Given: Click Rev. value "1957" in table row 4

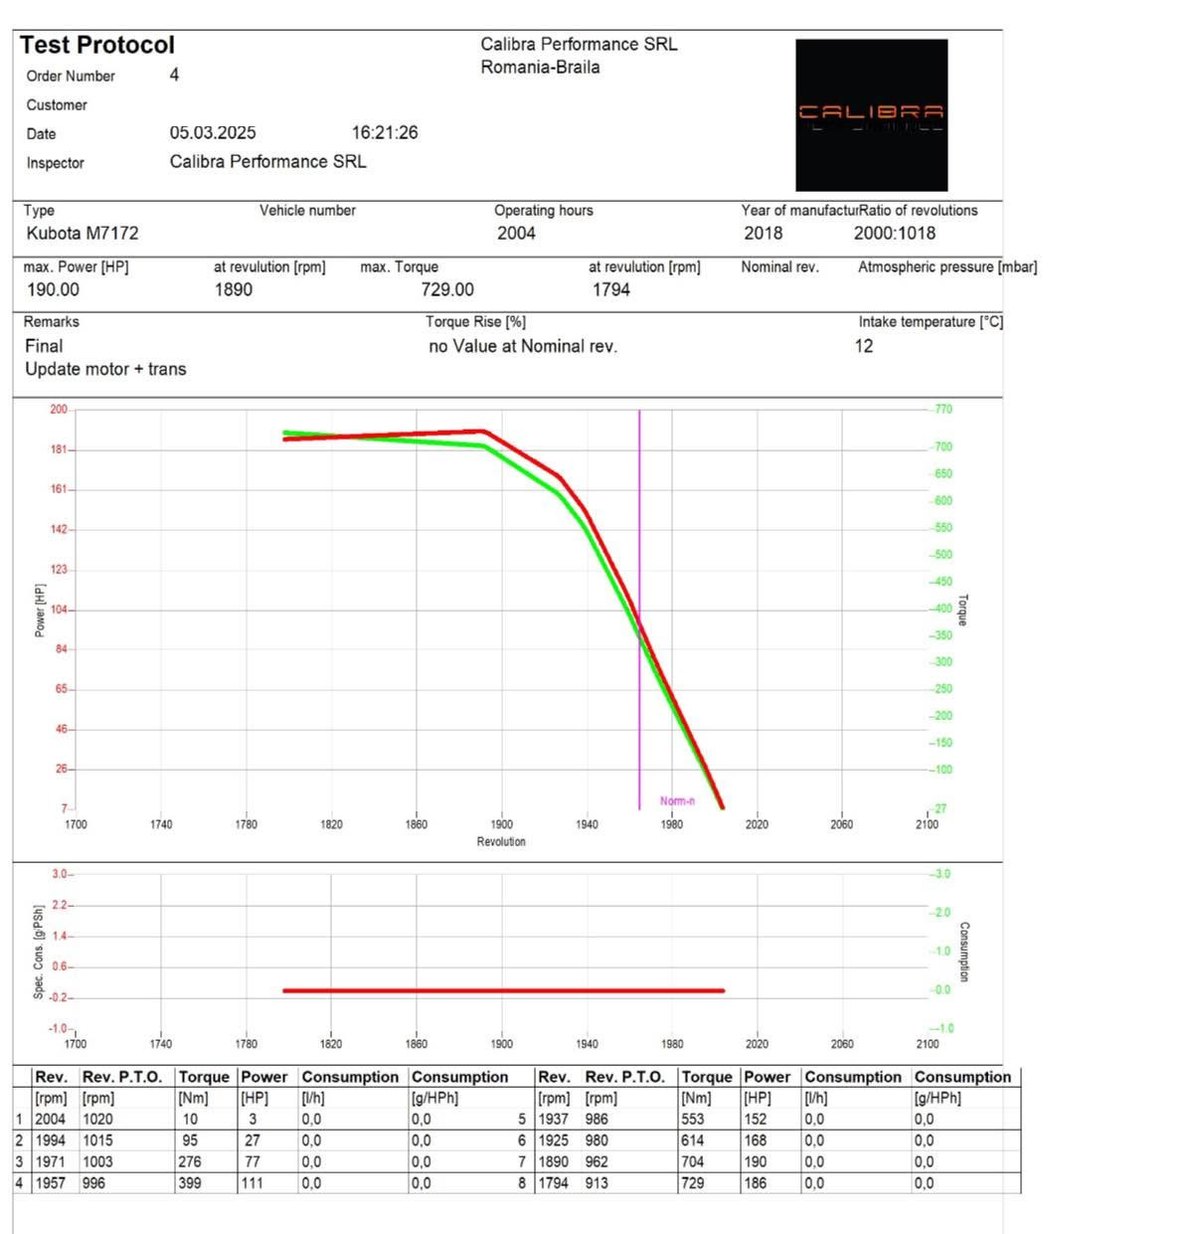Looking at the screenshot, I should pyautogui.click(x=50, y=1183).
